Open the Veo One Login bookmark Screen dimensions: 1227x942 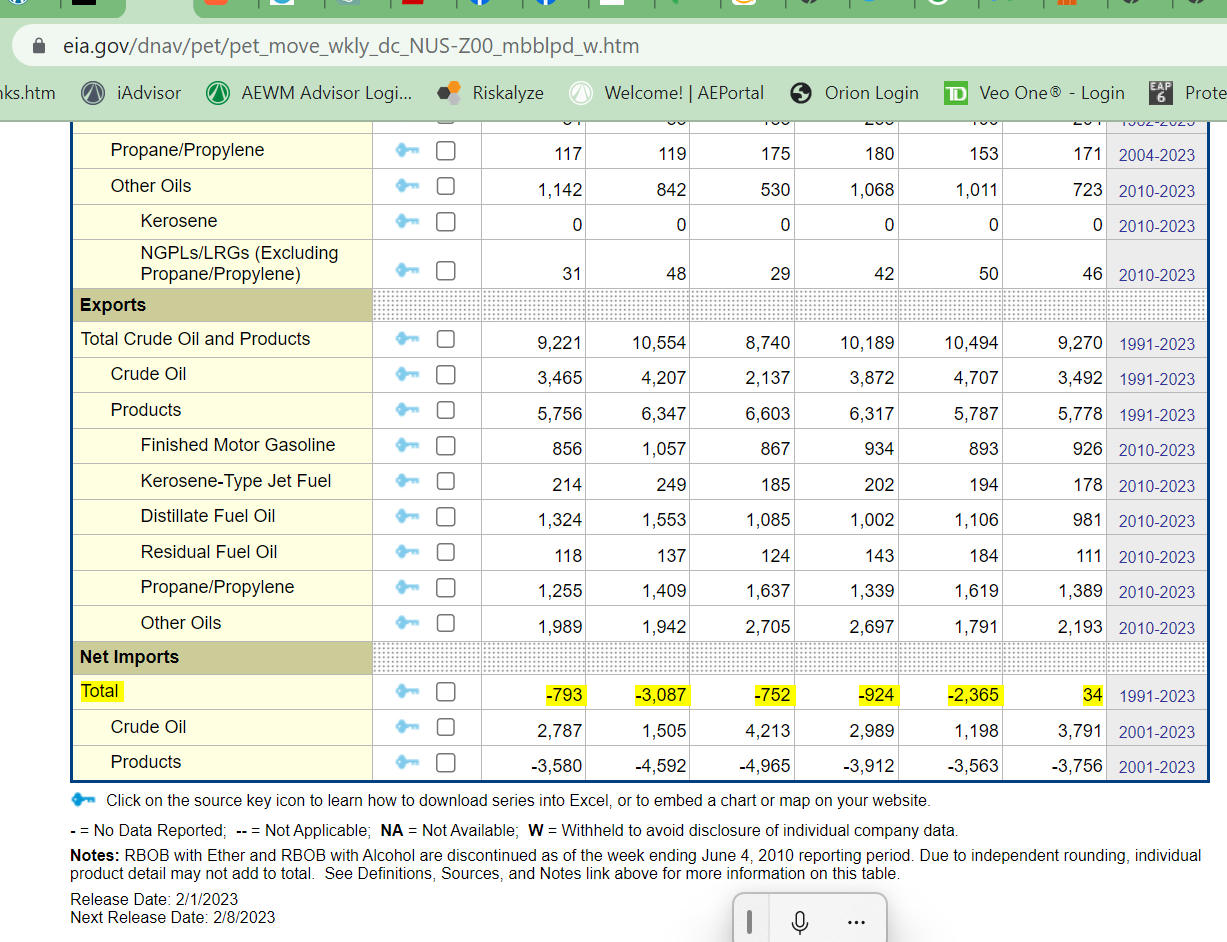[x=1035, y=93]
